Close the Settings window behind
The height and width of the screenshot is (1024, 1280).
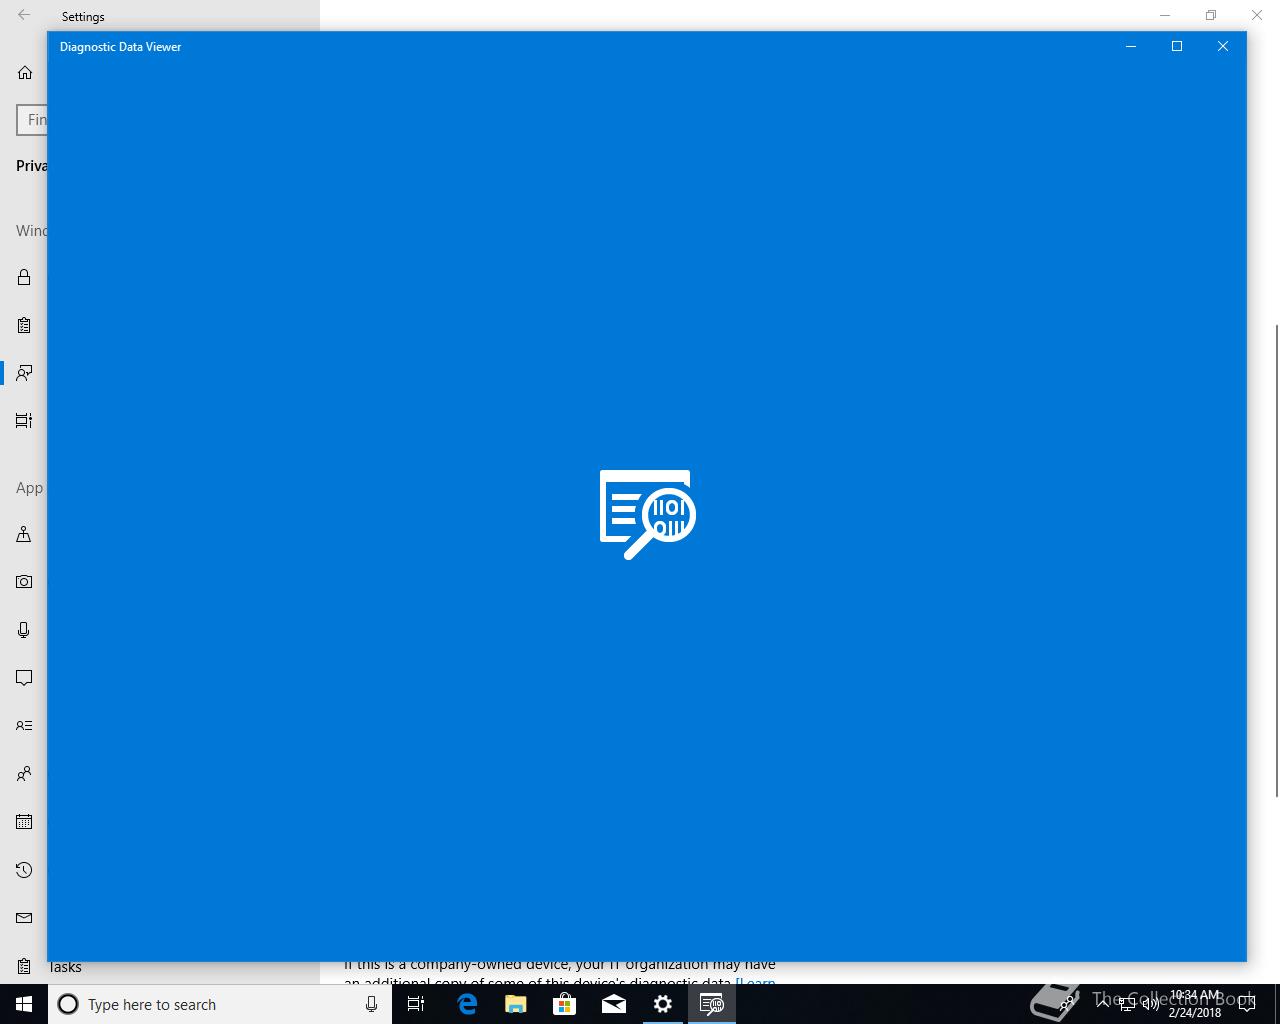[x=1257, y=15]
